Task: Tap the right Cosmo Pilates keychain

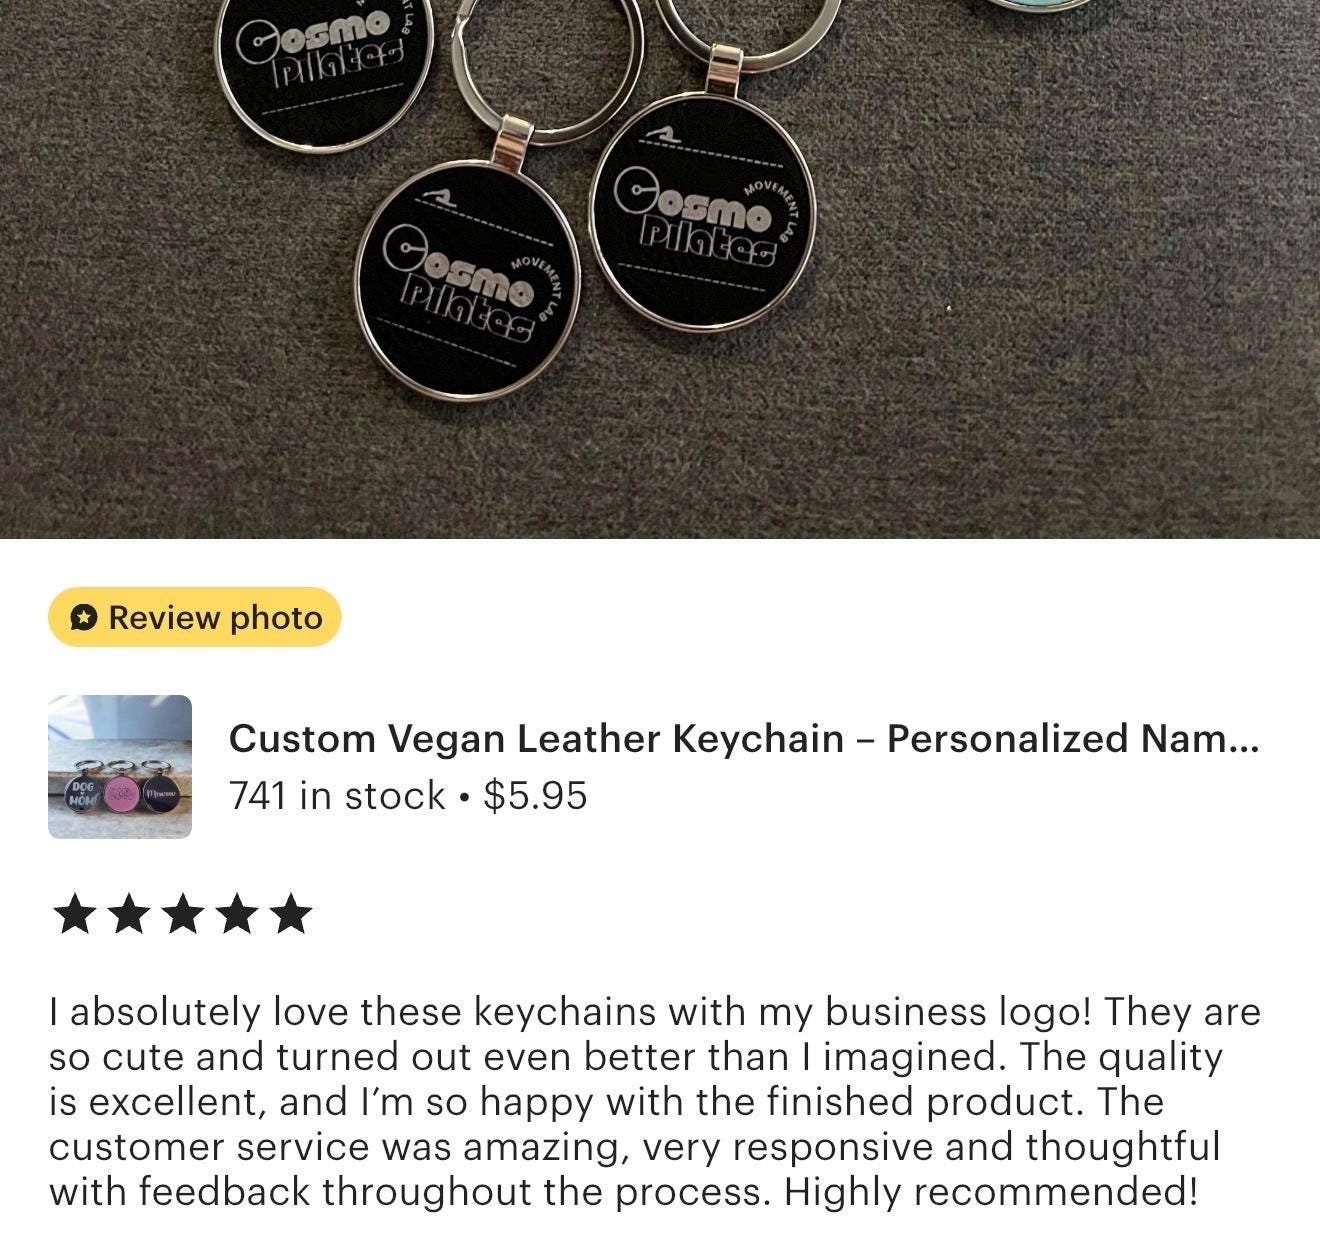Action: 703,212
